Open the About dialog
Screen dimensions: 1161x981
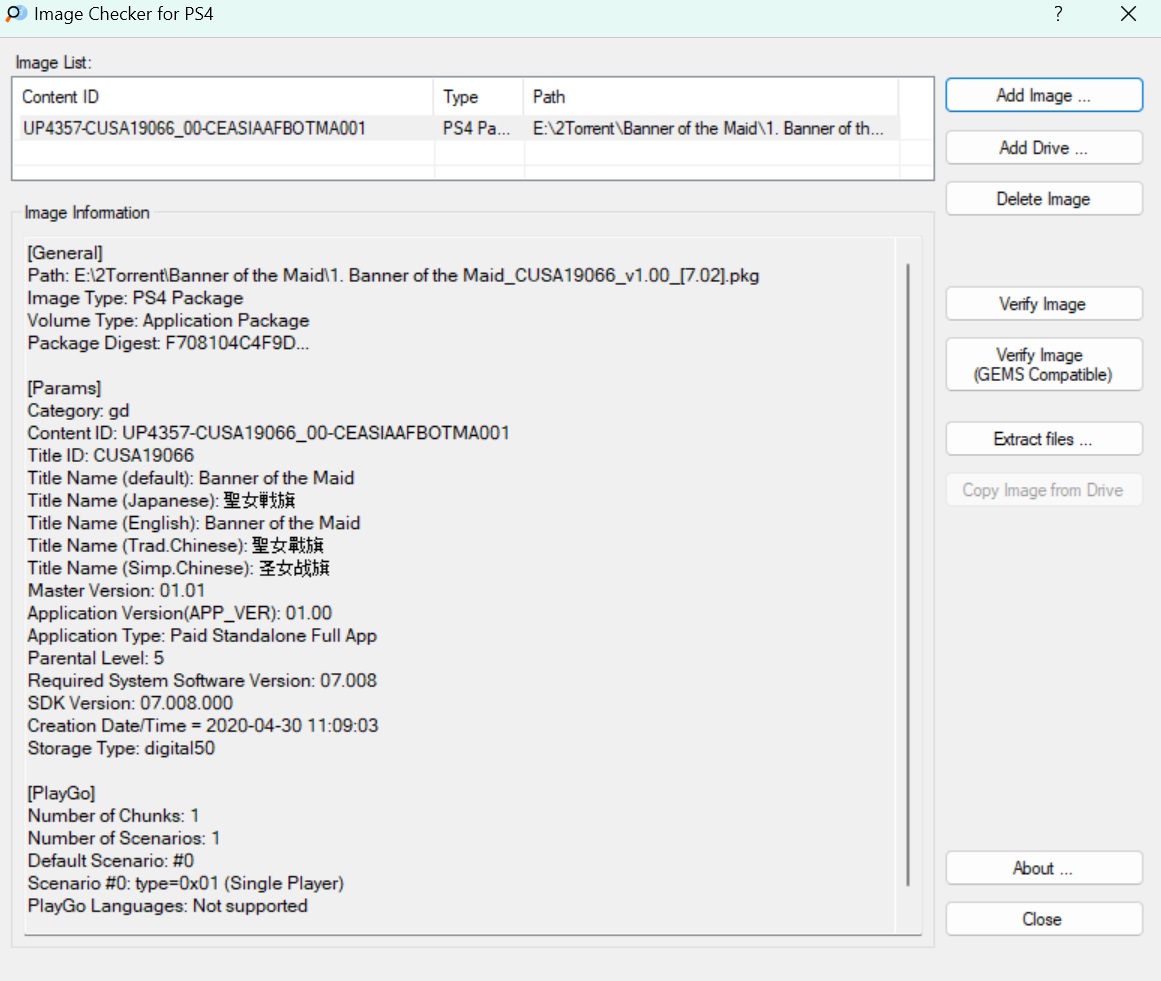pos(1043,868)
